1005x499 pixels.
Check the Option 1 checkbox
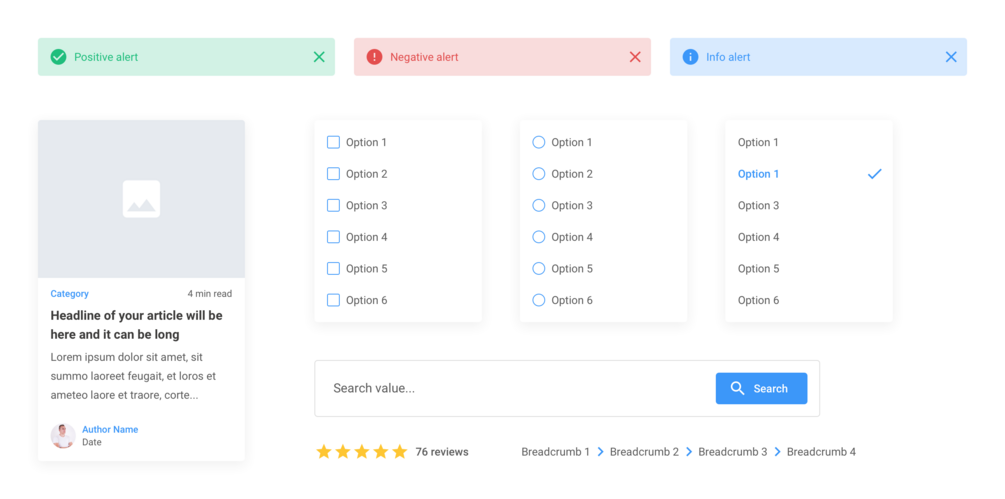[x=334, y=142]
